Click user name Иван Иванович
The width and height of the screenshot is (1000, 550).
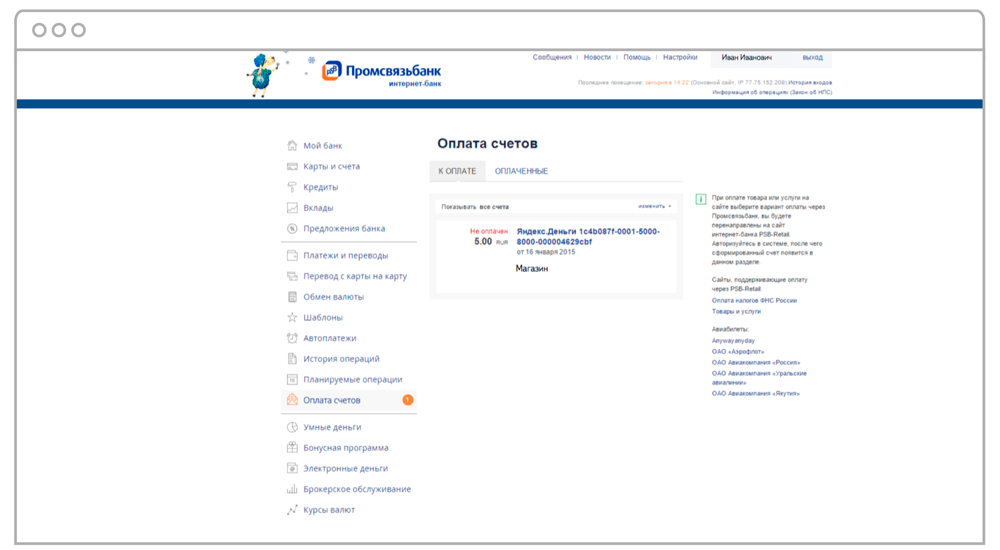(x=746, y=57)
